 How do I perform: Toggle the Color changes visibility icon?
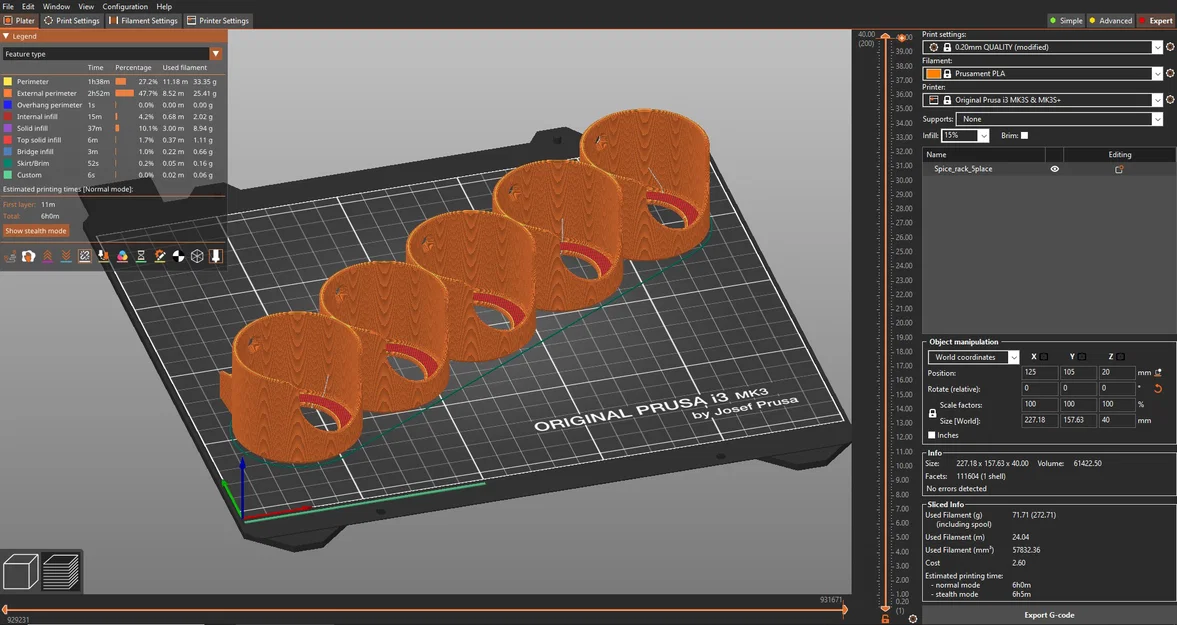tap(122, 256)
